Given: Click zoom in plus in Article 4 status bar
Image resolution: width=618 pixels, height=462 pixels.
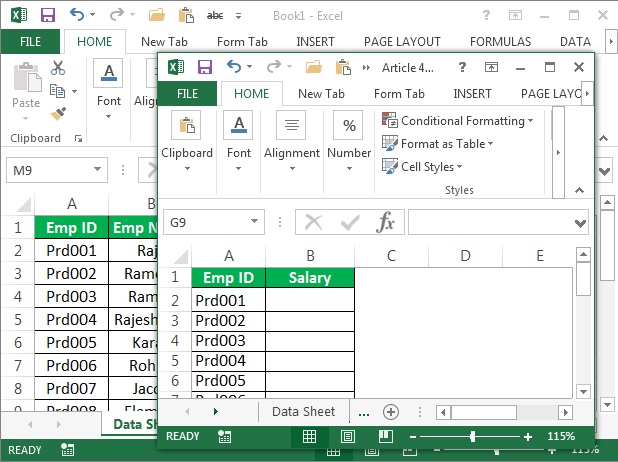Looking at the screenshot, I should click(x=528, y=437).
